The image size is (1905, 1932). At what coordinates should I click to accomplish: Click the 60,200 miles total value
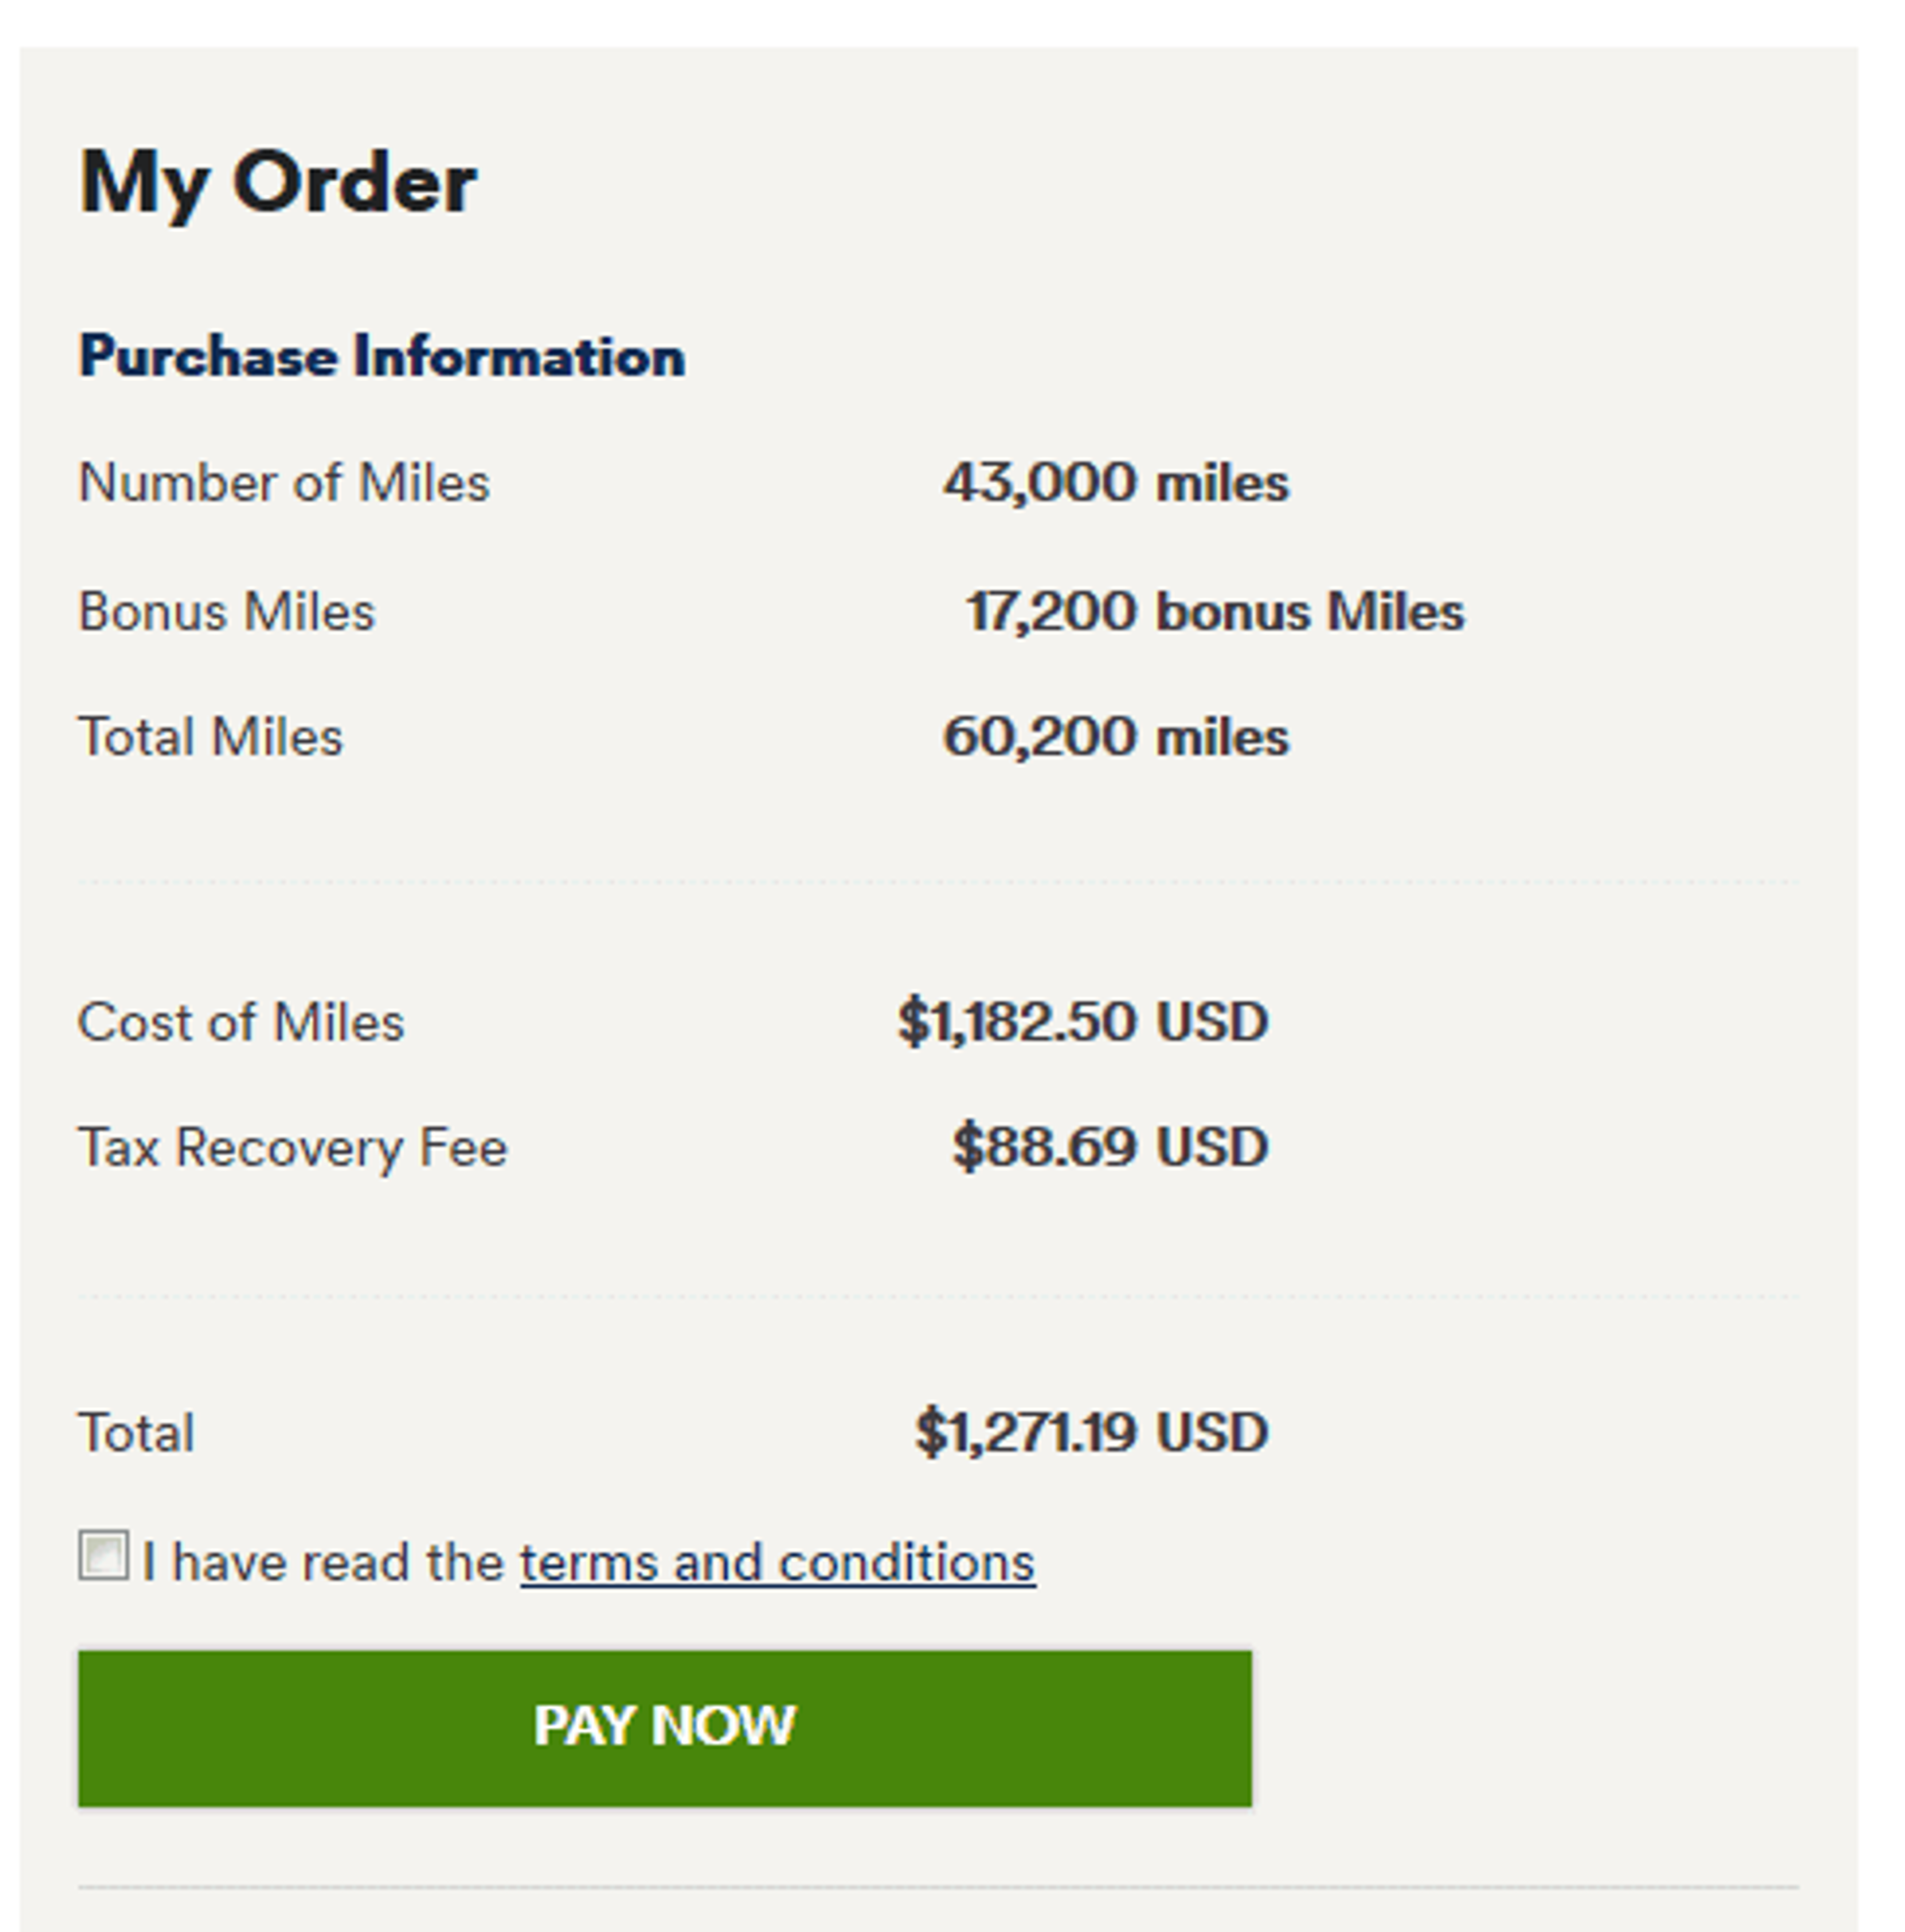click(x=1116, y=737)
